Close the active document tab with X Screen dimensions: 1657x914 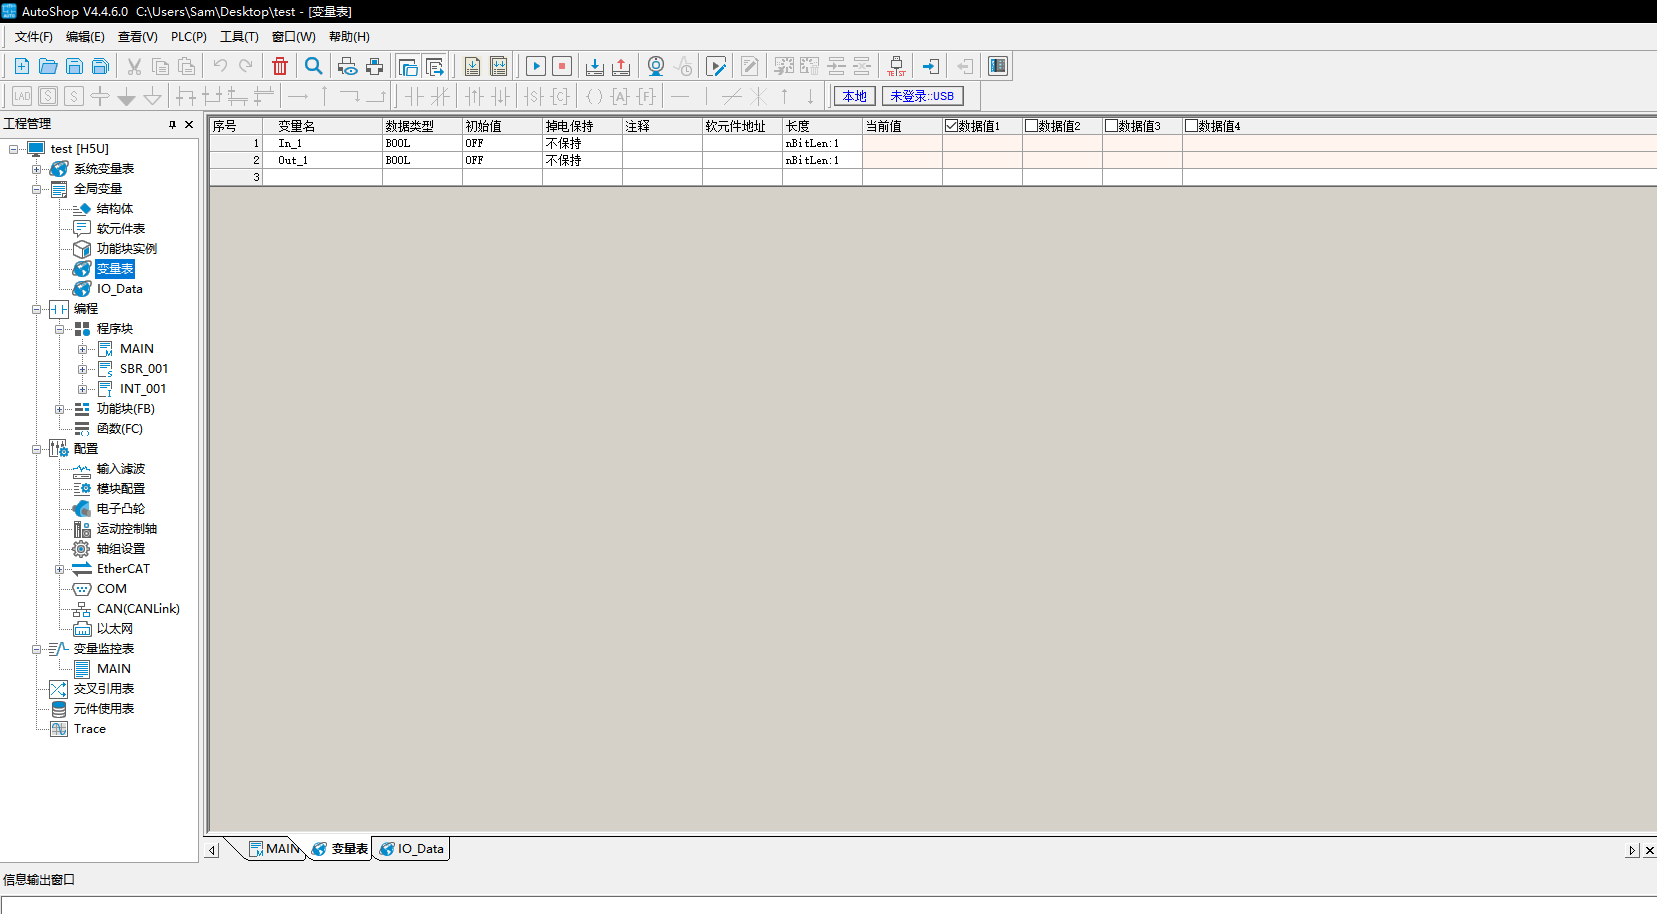pos(1649,850)
